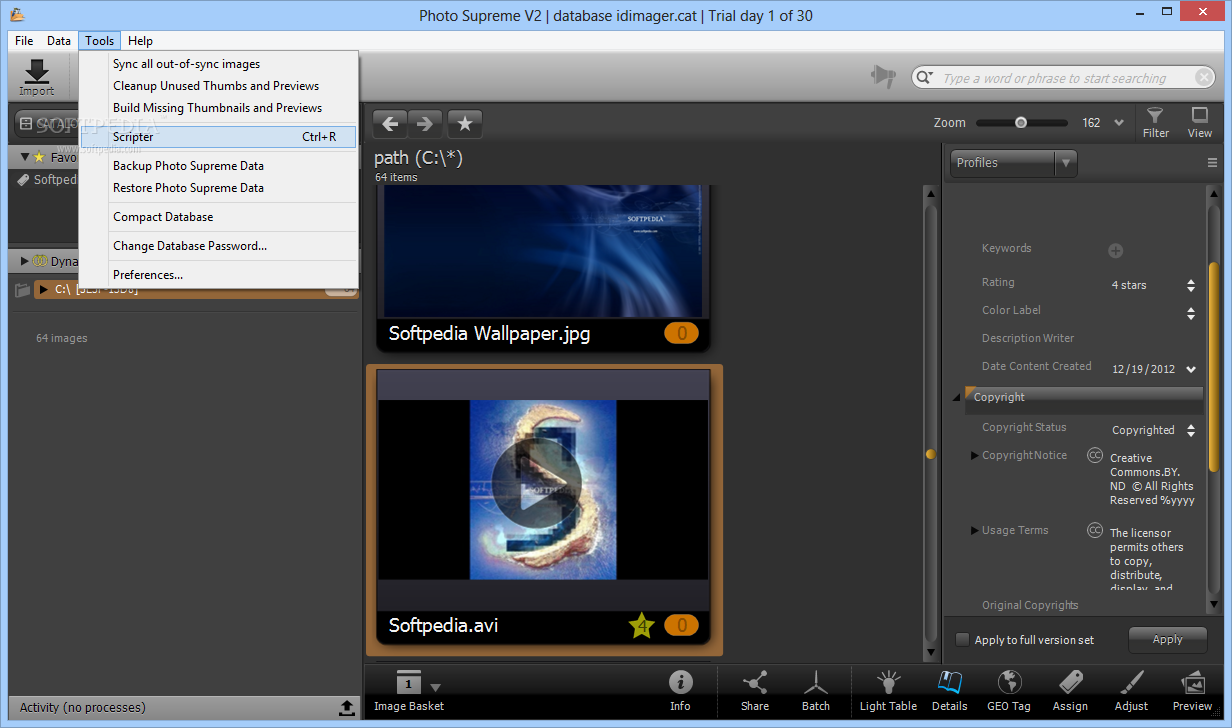
Task: Open the Assign panel
Action: 1070,691
